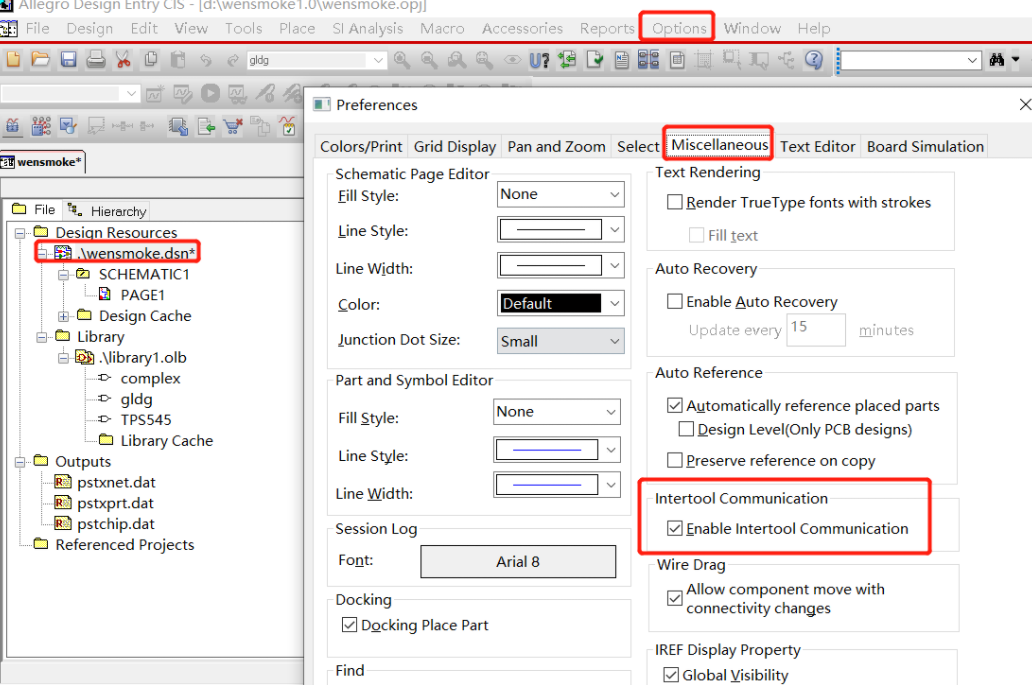Click the Paste clipboard icon

pyautogui.click(x=178, y=60)
